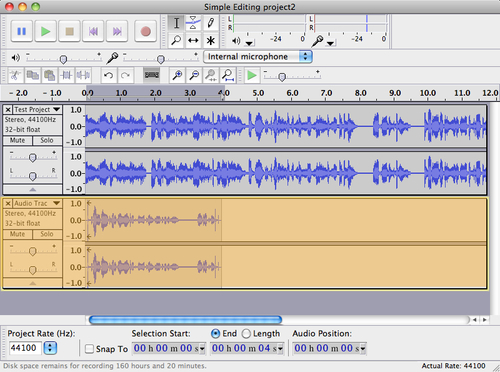Click the Fit Project zoom icon
This screenshot has width=500, height=372.
tap(228, 75)
